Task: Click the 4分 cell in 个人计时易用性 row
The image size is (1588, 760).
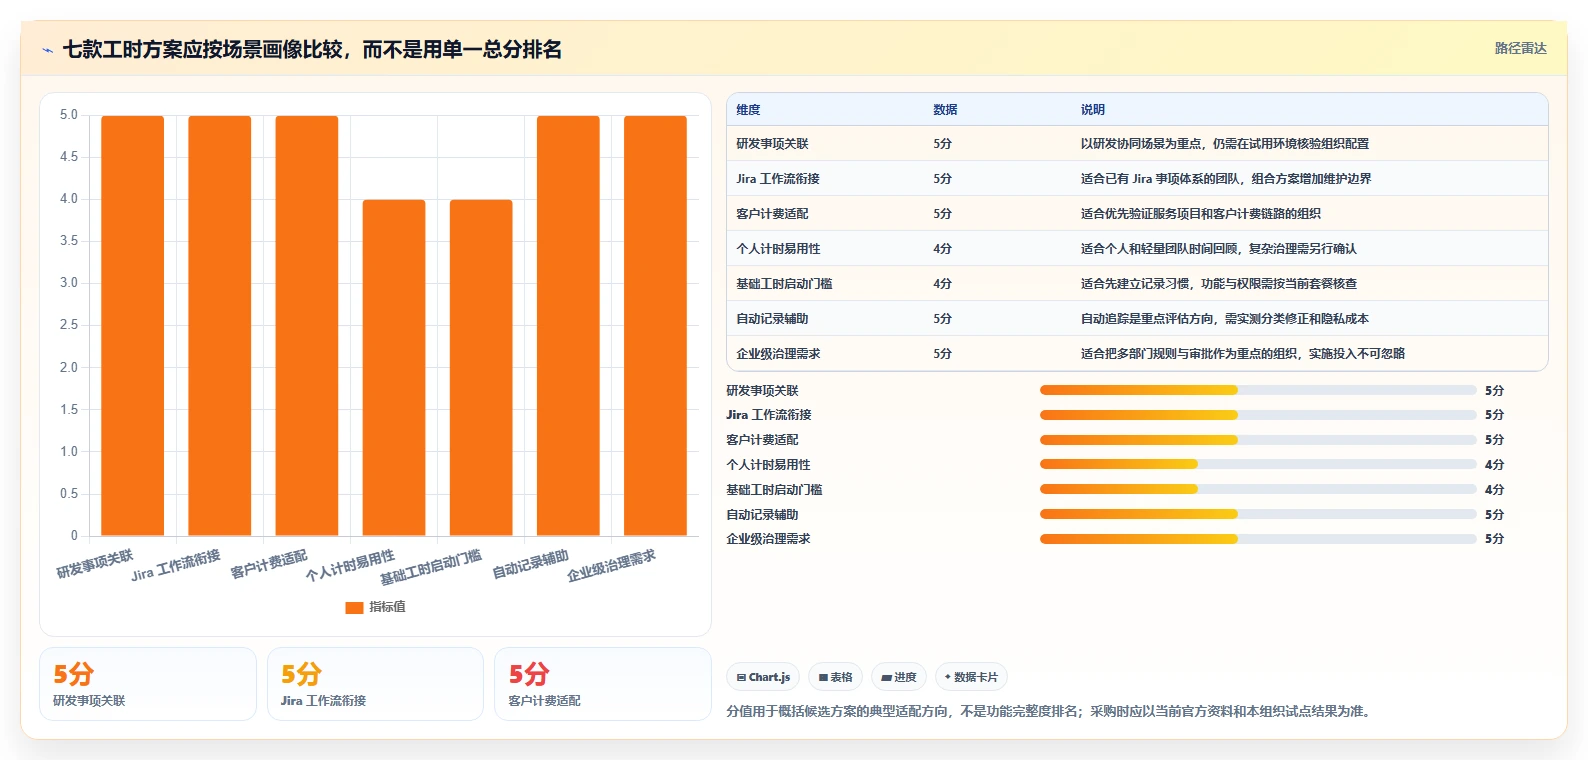Action: pos(942,249)
